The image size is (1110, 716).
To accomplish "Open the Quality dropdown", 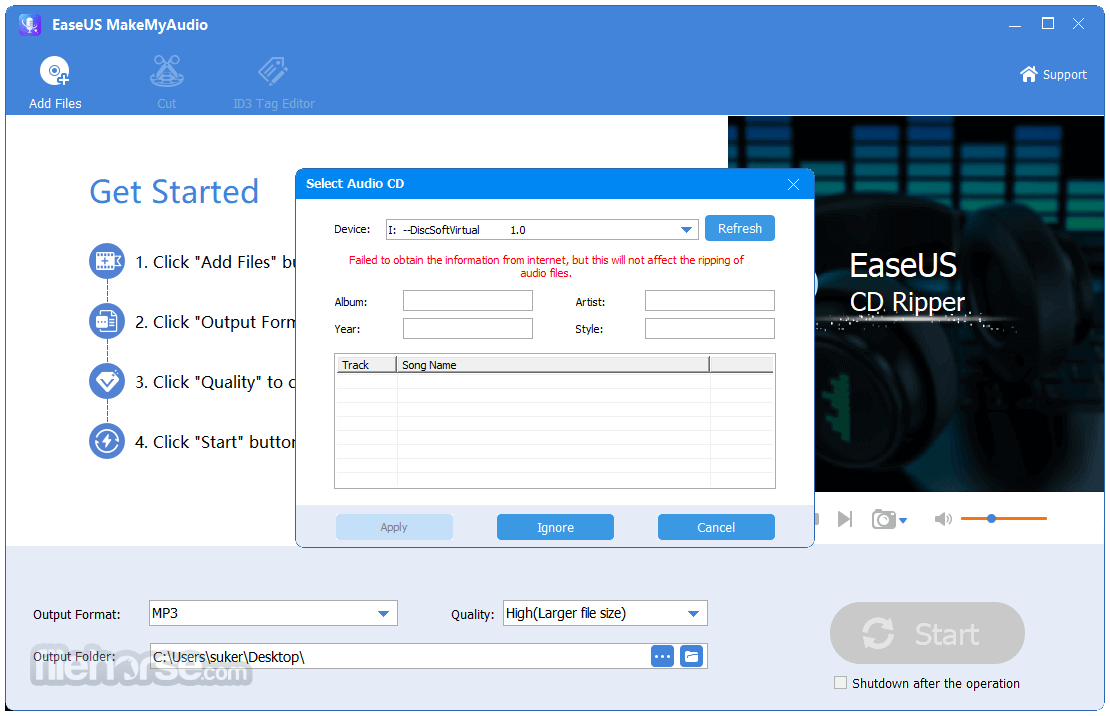I will tap(605, 613).
